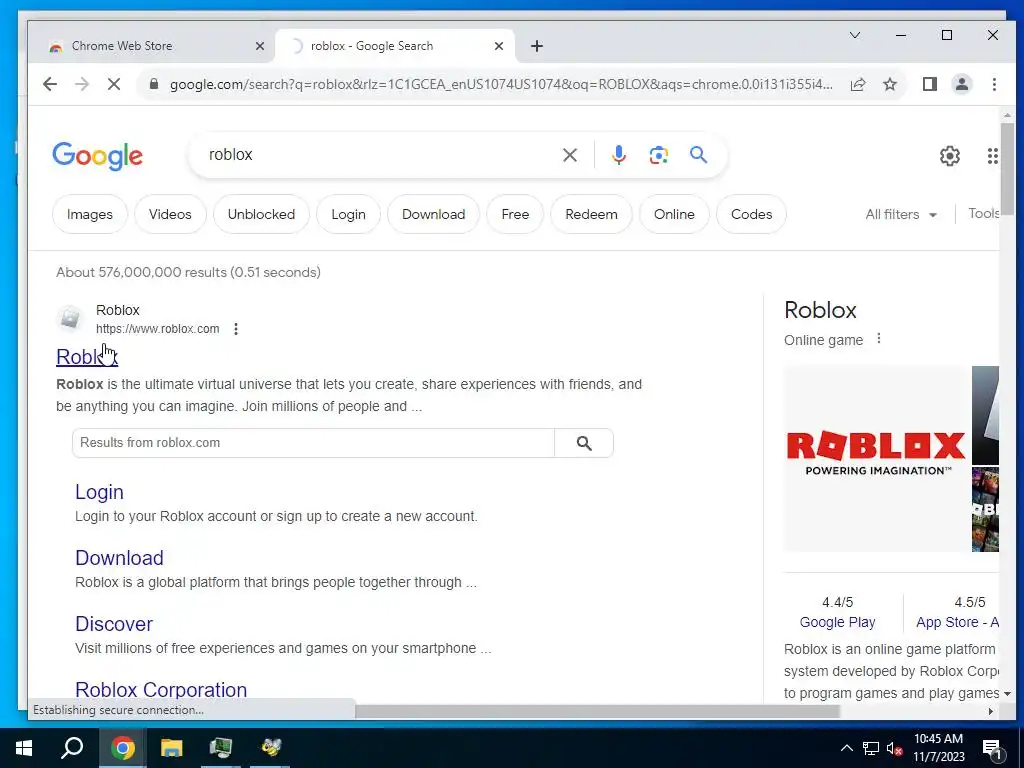View site information lock icon
The height and width of the screenshot is (768, 1024).
coord(154,84)
